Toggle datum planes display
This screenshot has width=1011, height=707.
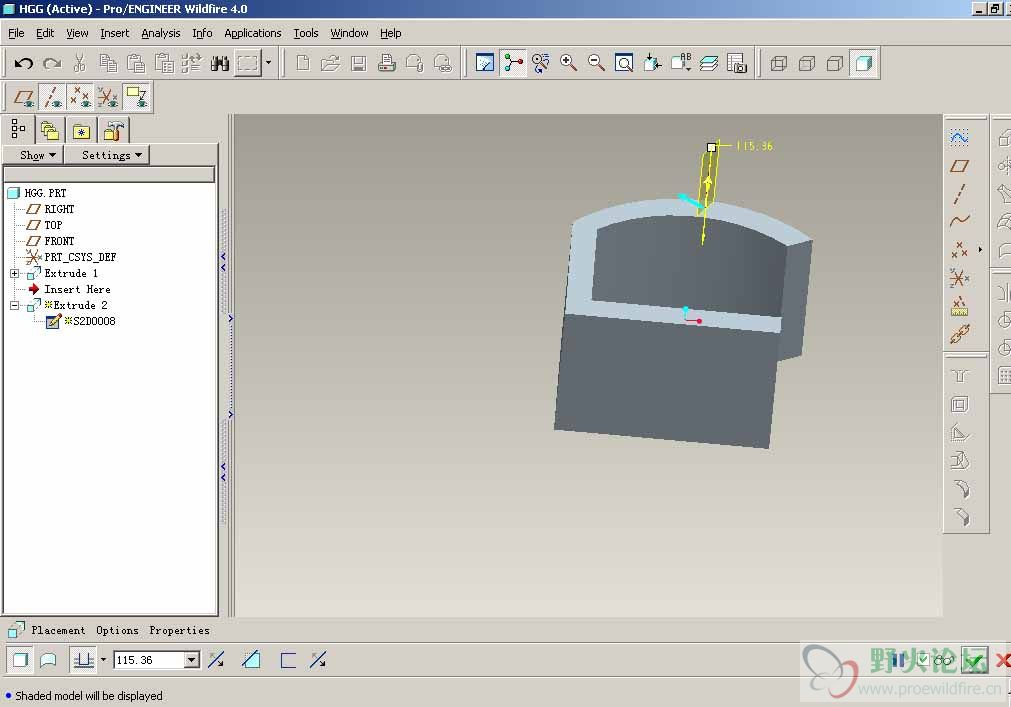tap(25, 97)
